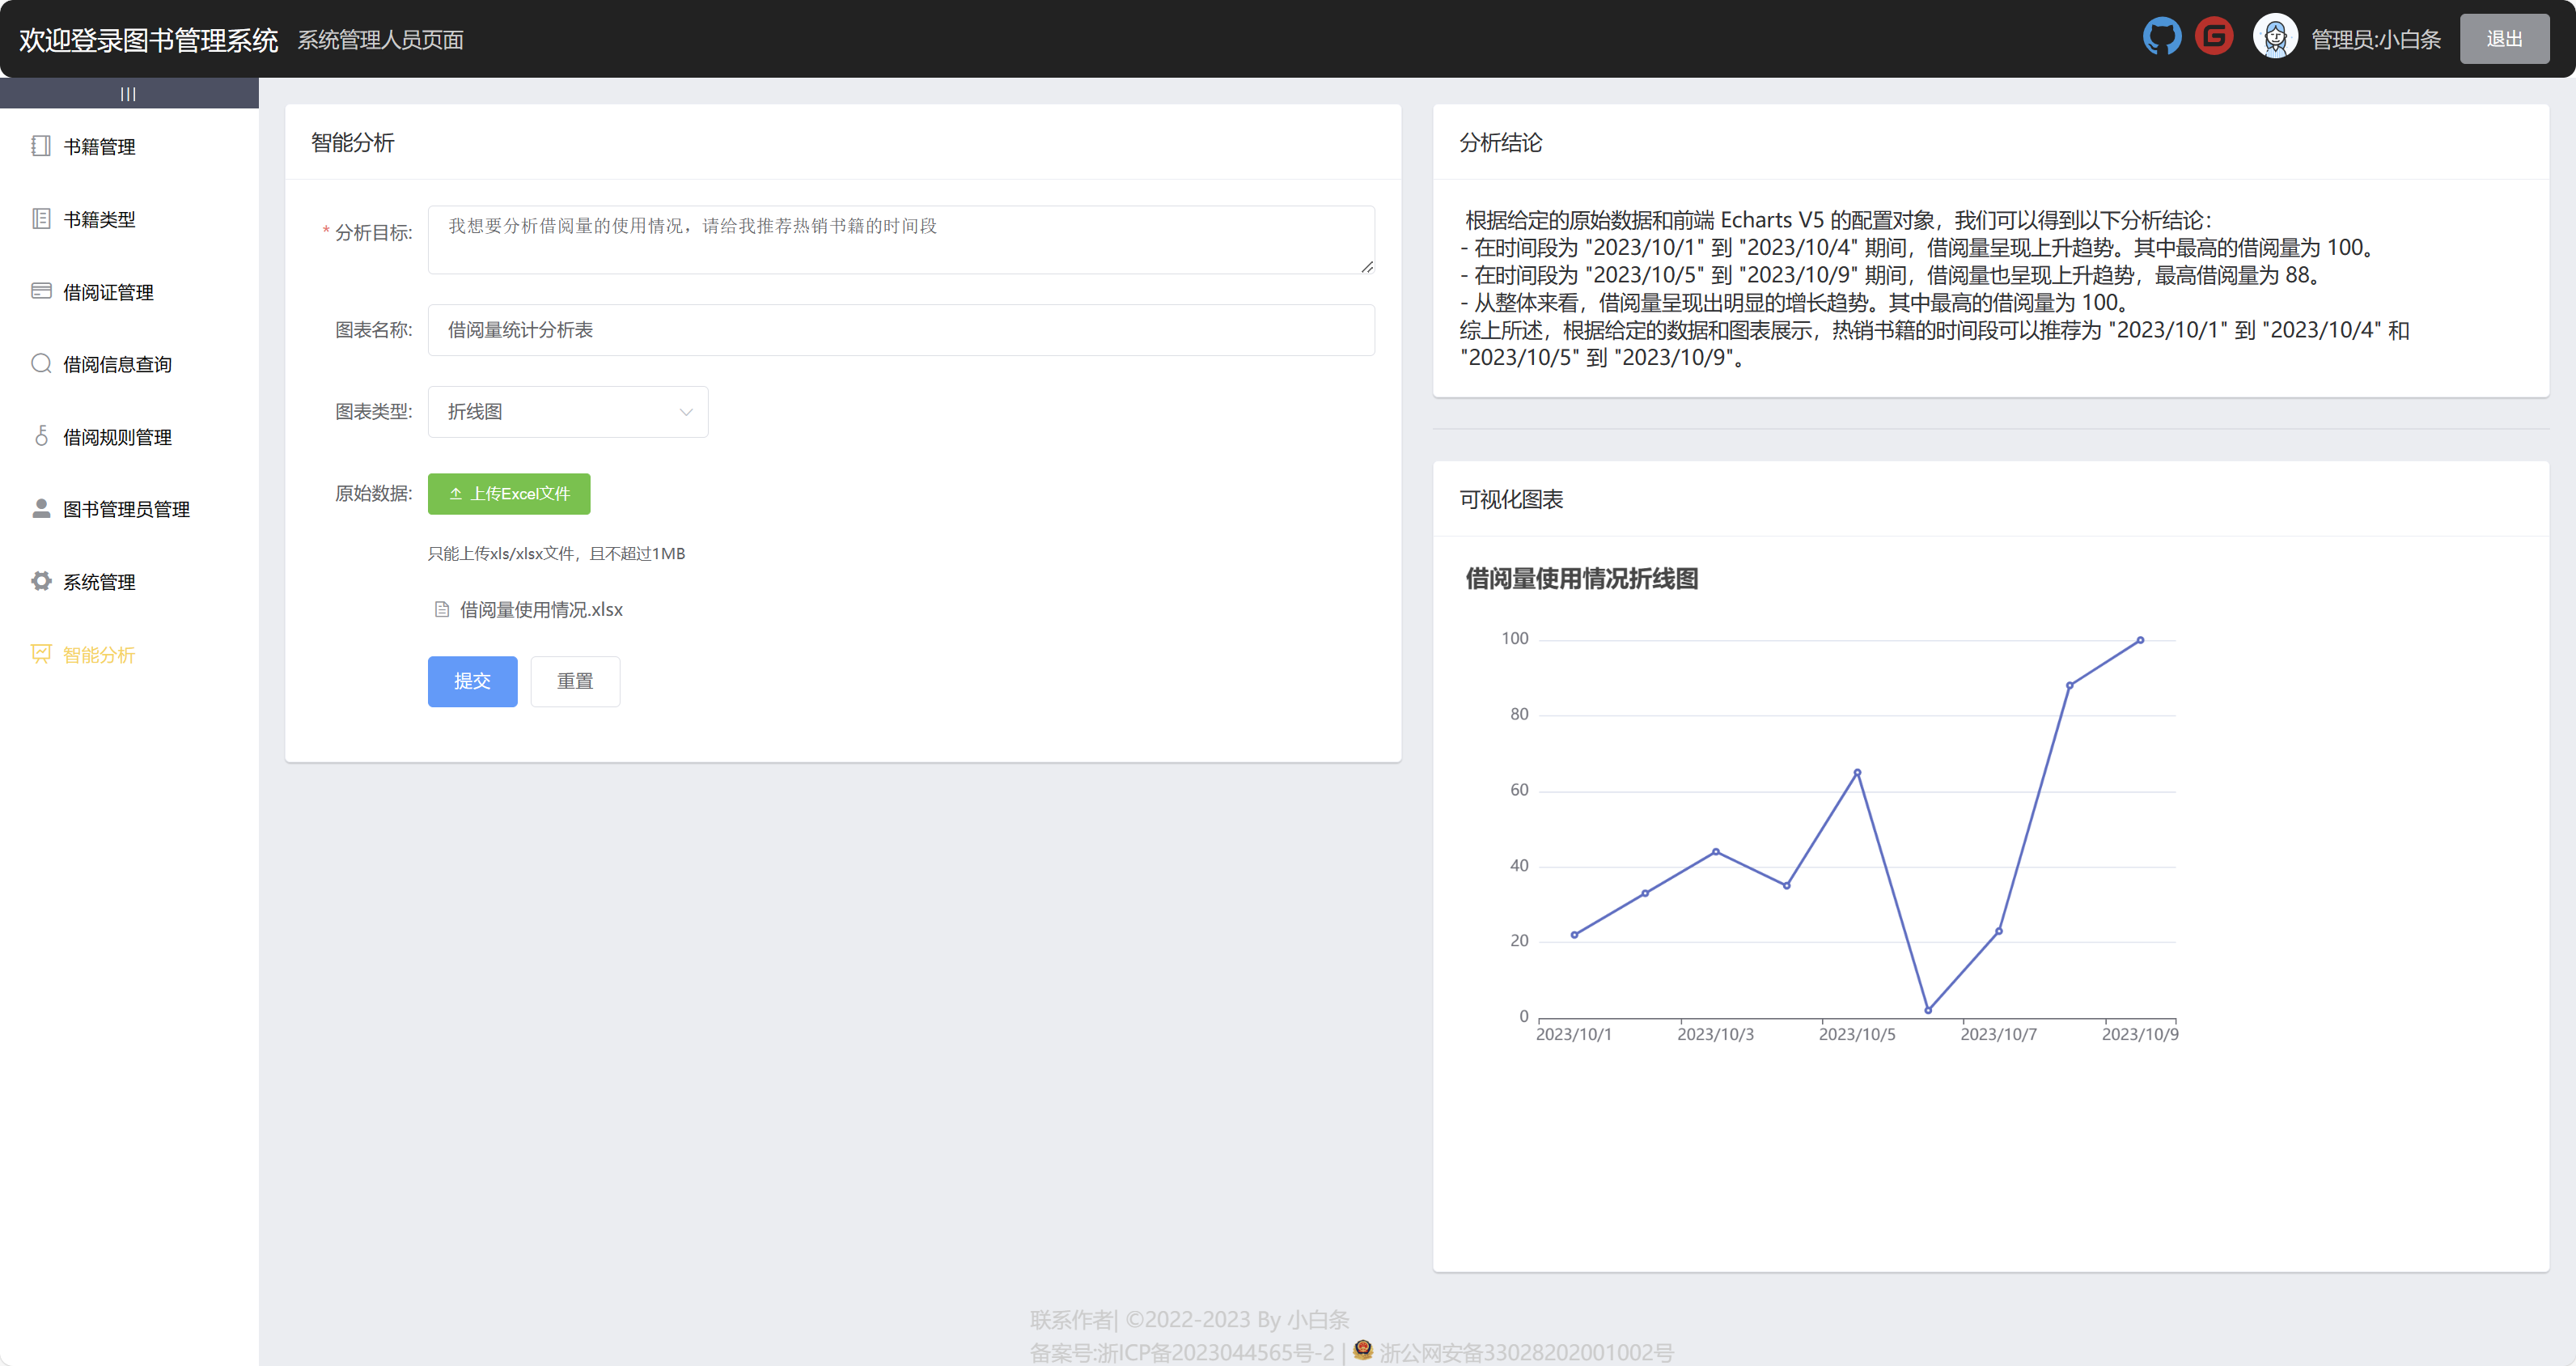Click the 退出 logout button
The height and width of the screenshot is (1366, 2576).
point(2503,39)
